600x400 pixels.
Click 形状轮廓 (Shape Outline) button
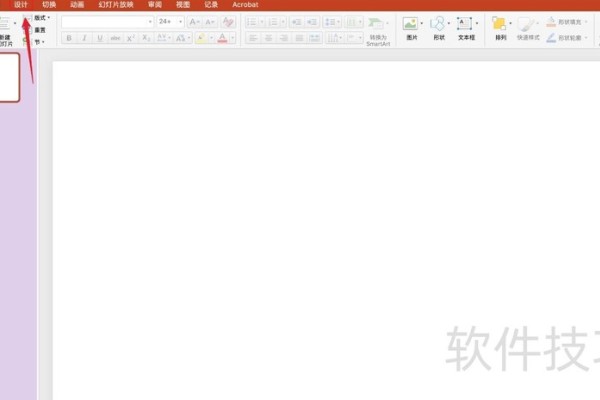(x=566, y=38)
